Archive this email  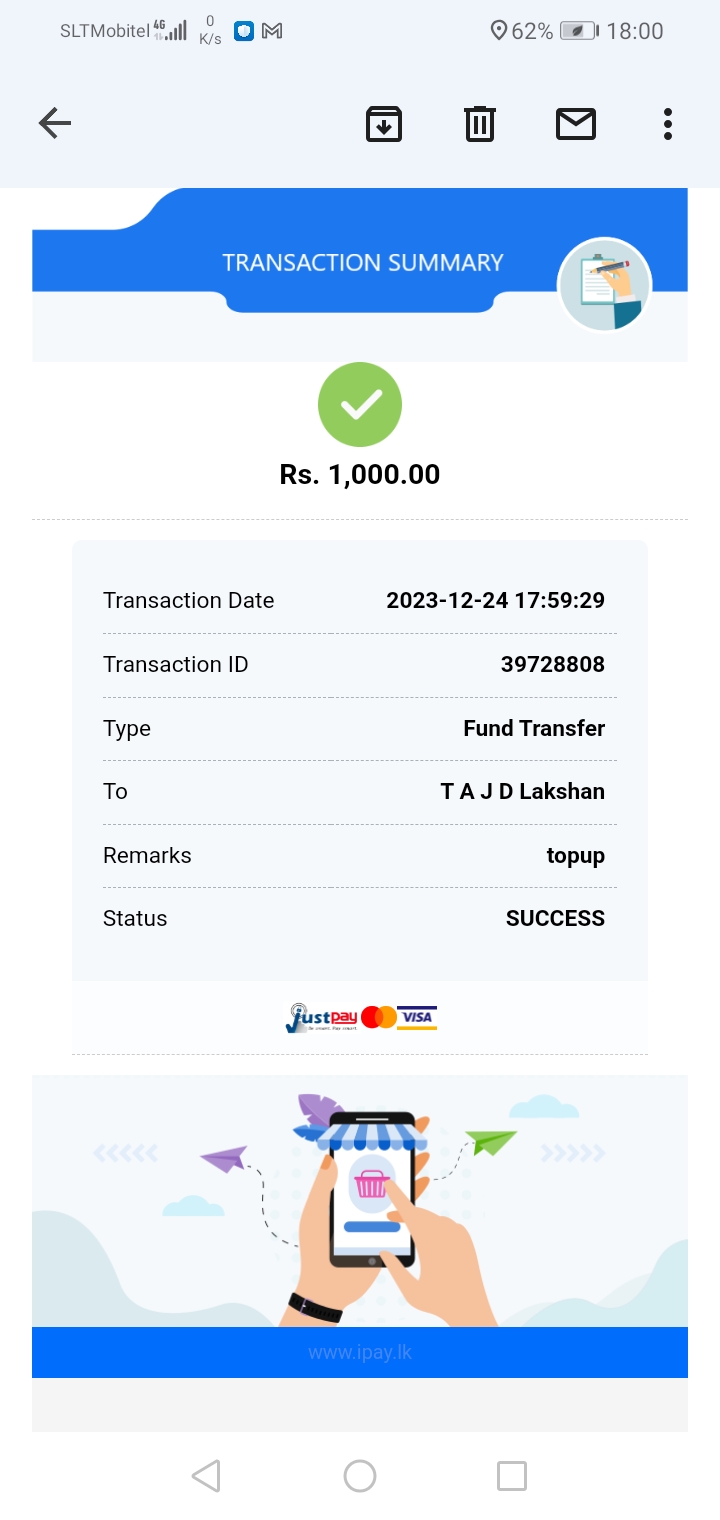coord(383,124)
